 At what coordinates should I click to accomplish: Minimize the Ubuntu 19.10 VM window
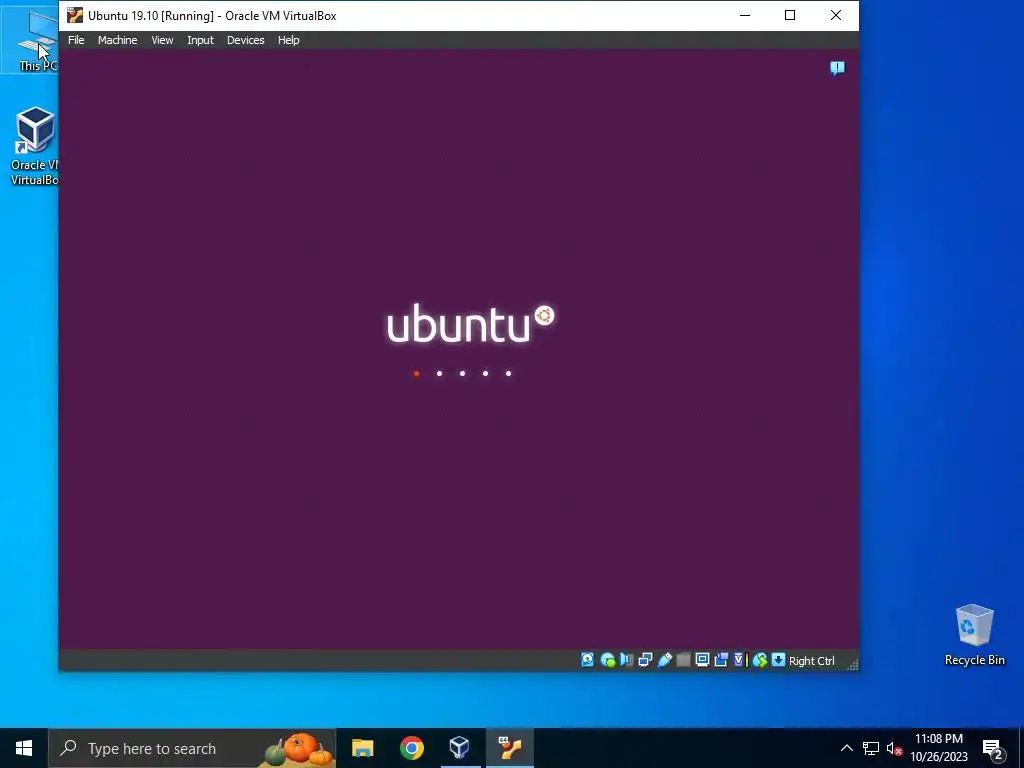(x=744, y=15)
